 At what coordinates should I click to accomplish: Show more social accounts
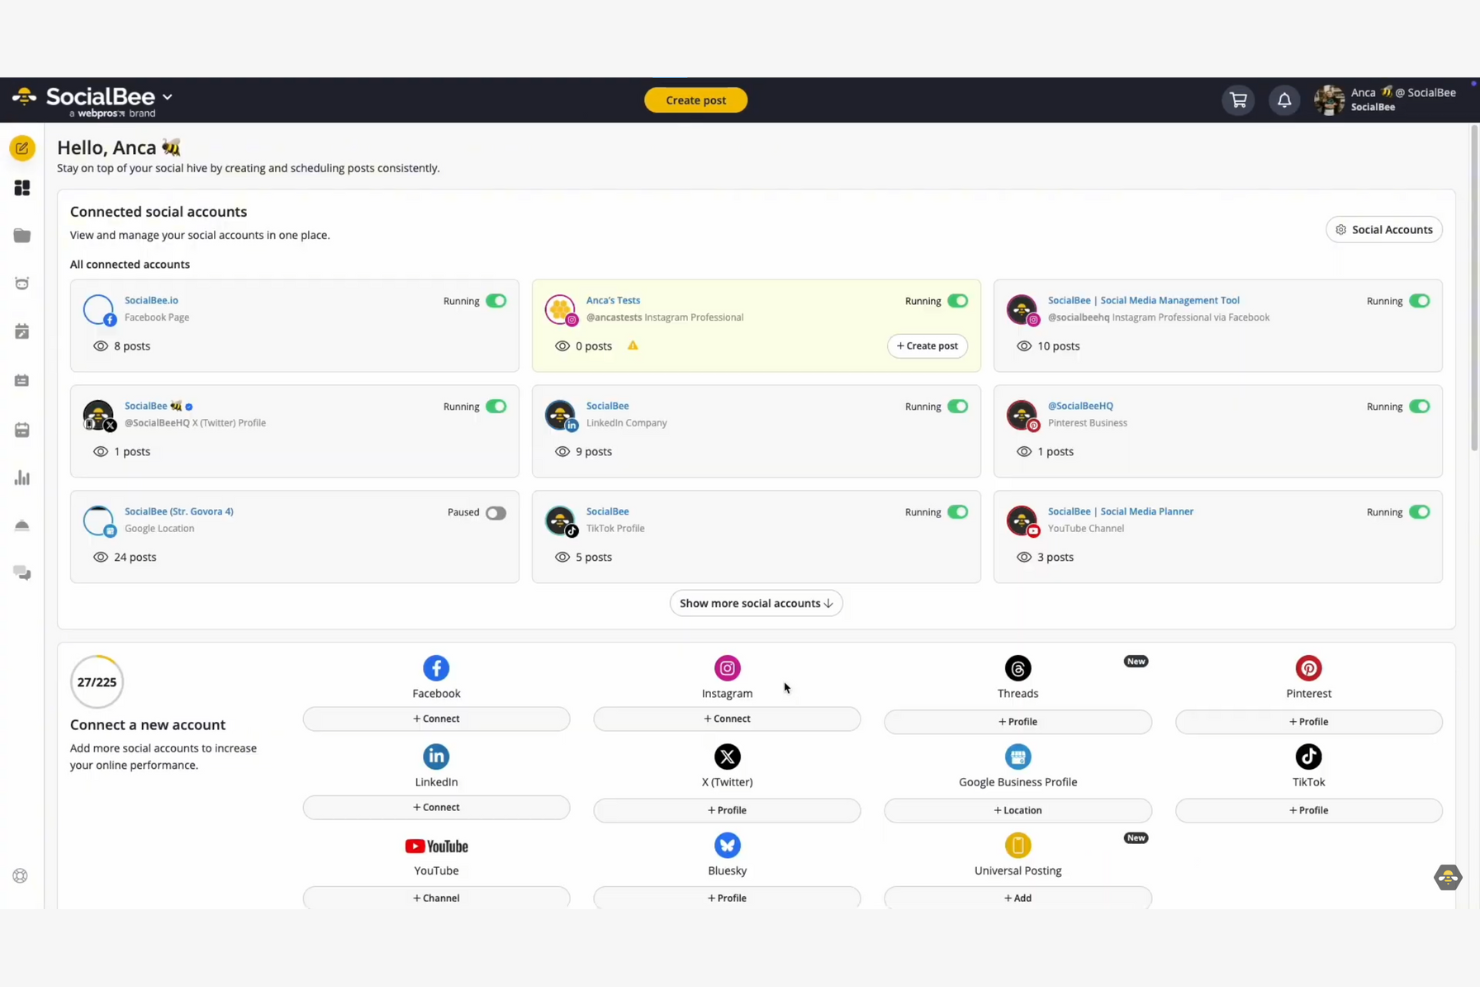point(755,602)
